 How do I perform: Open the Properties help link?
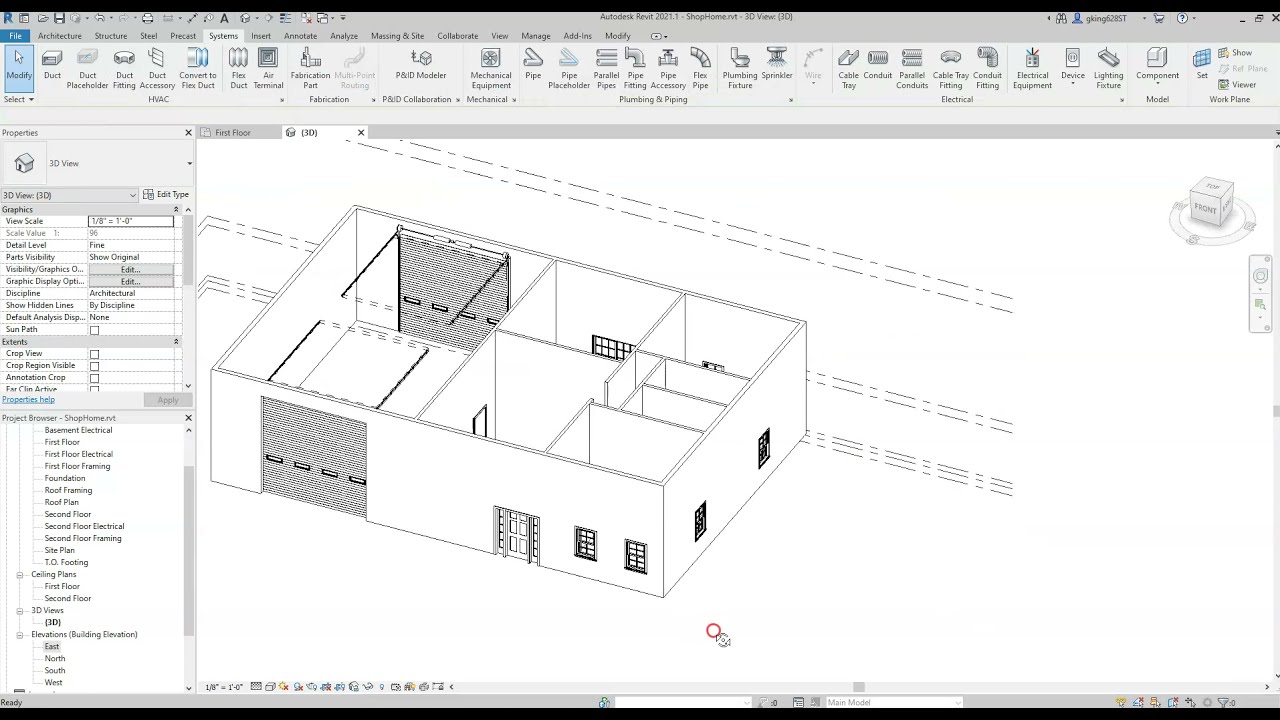pyautogui.click(x=28, y=400)
